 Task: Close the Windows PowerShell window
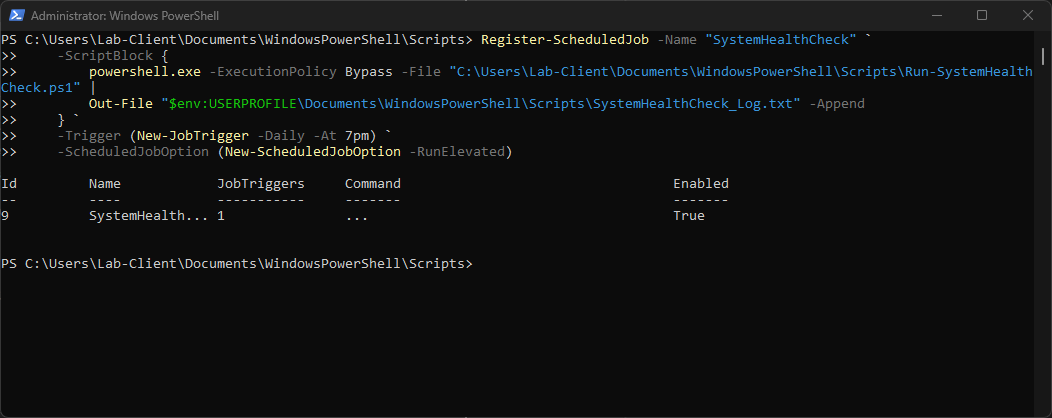tap(1027, 15)
